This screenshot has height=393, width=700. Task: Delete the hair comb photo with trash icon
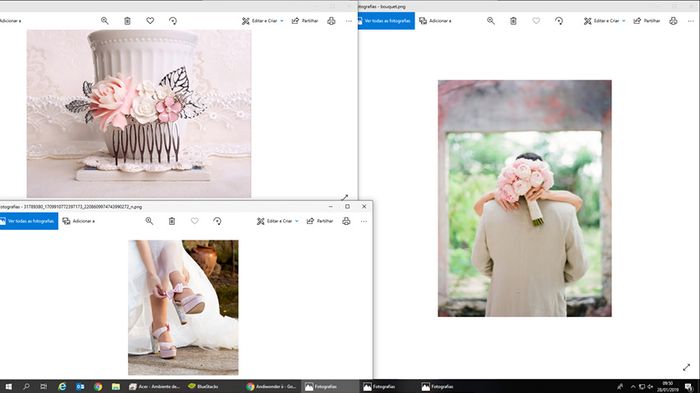click(127, 21)
